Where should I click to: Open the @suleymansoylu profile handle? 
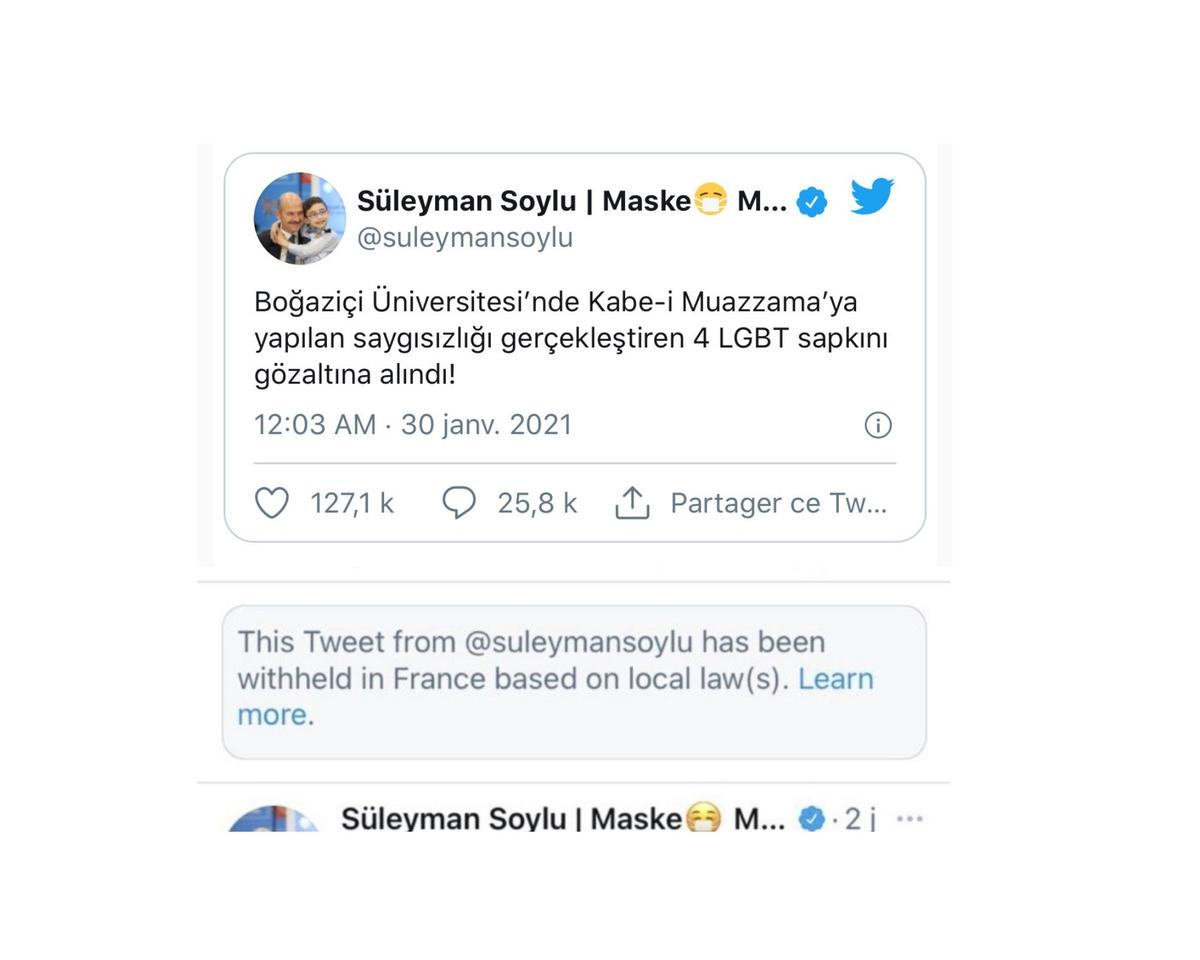coord(463,237)
